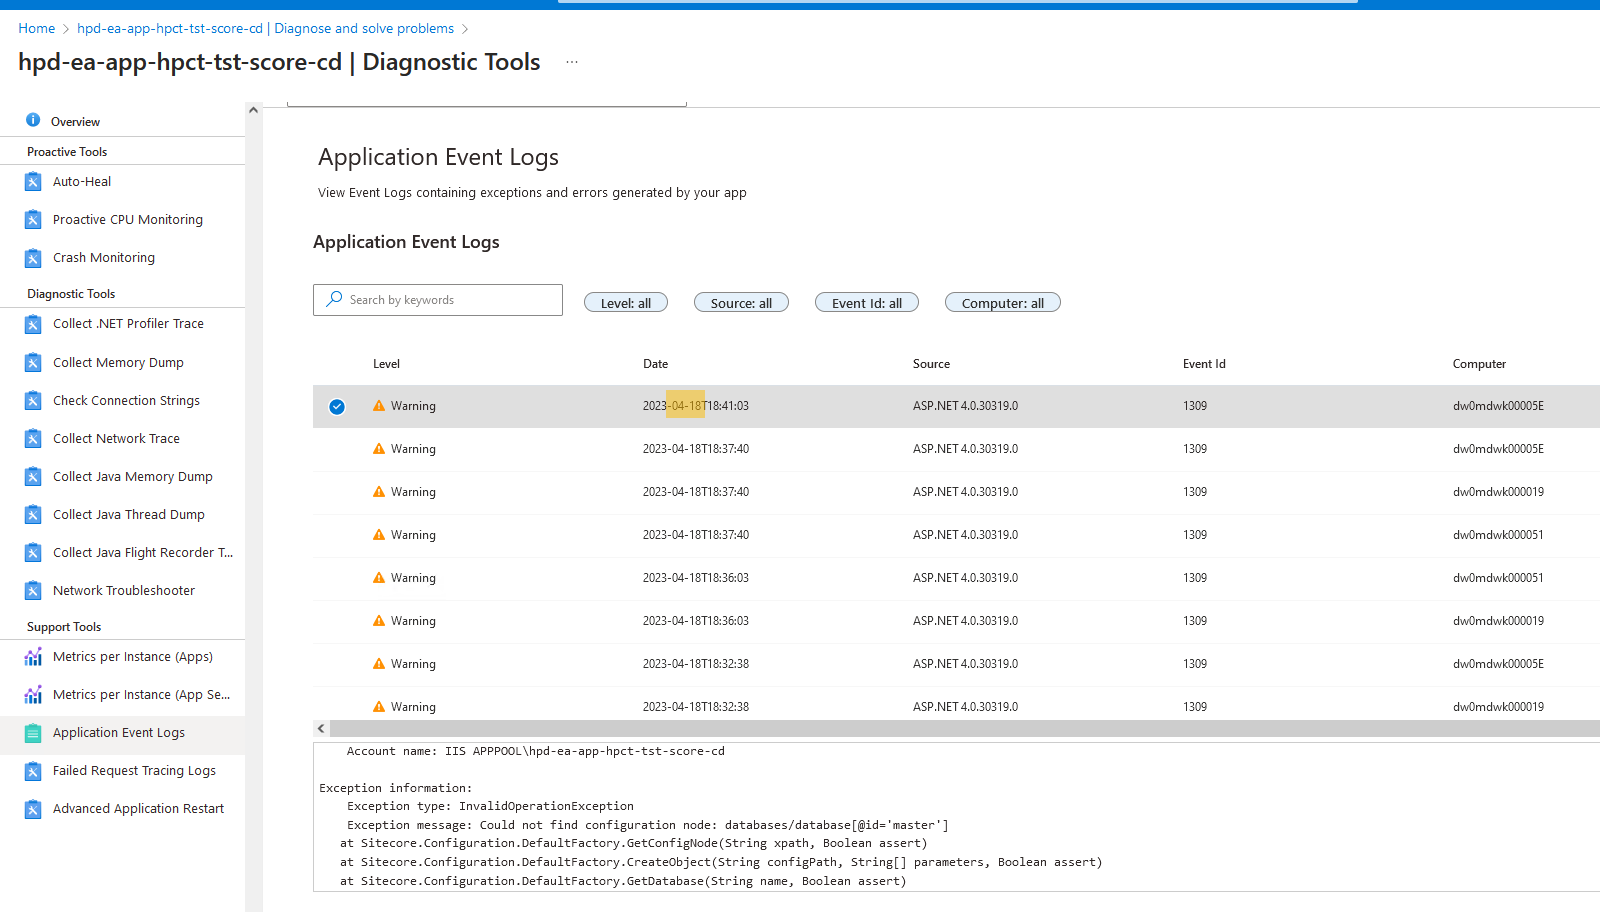Navigate to Home via the breadcrumb
The height and width of the screenshot is (912, 1600).
(36, 28)
